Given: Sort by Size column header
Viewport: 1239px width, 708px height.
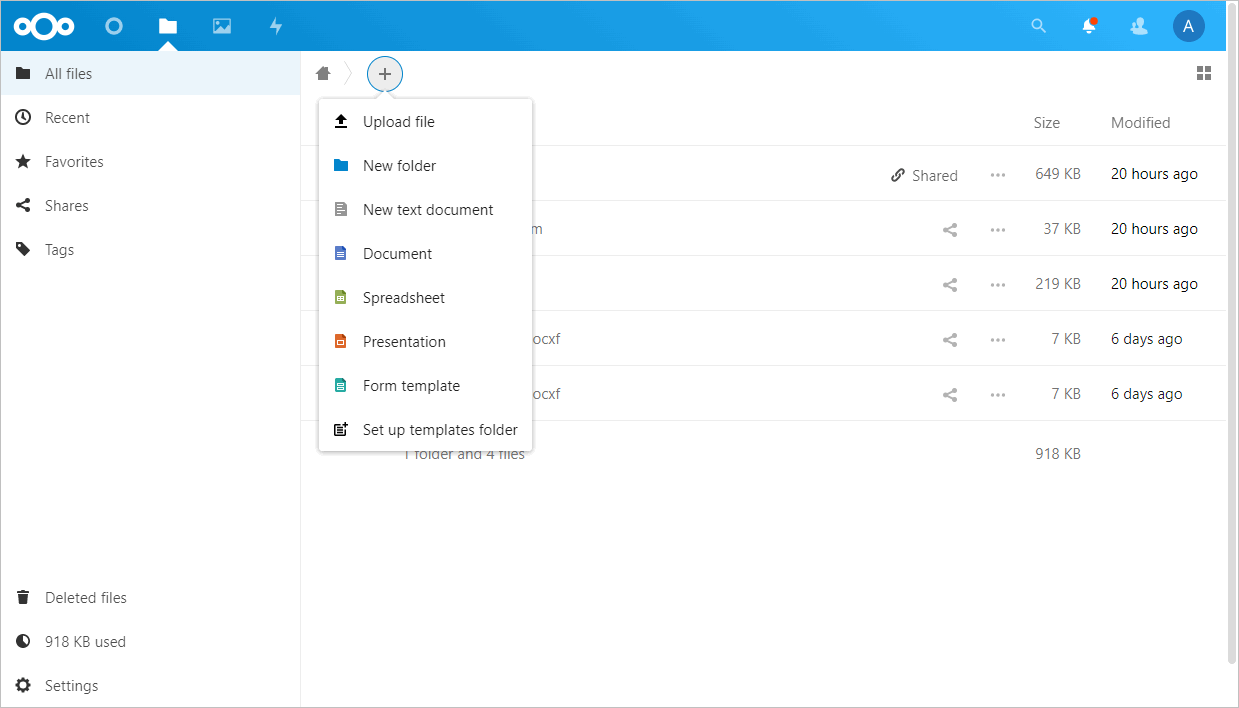Looking at the screenshot, I should click(x=1047, y=122).
